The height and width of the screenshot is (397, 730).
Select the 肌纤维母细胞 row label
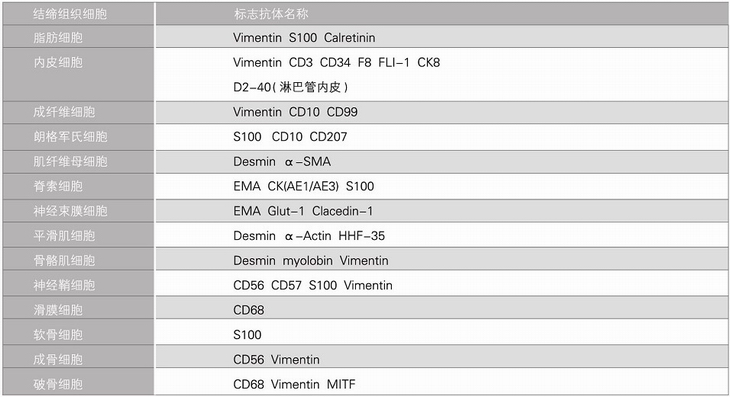coord(78,162)
